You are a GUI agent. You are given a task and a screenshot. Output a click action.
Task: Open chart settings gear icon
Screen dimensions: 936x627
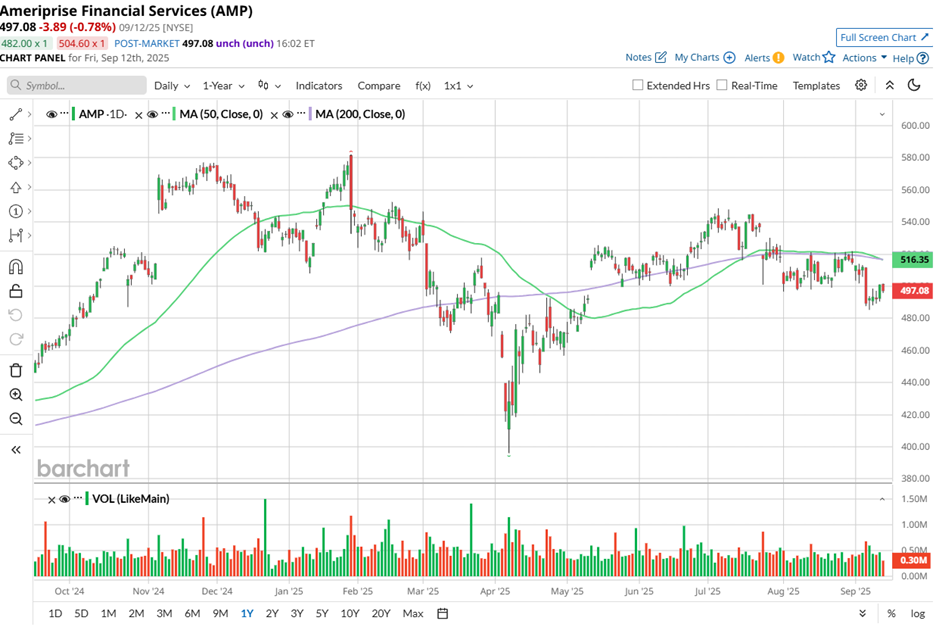pyautogui.click(x=861, y=85)
